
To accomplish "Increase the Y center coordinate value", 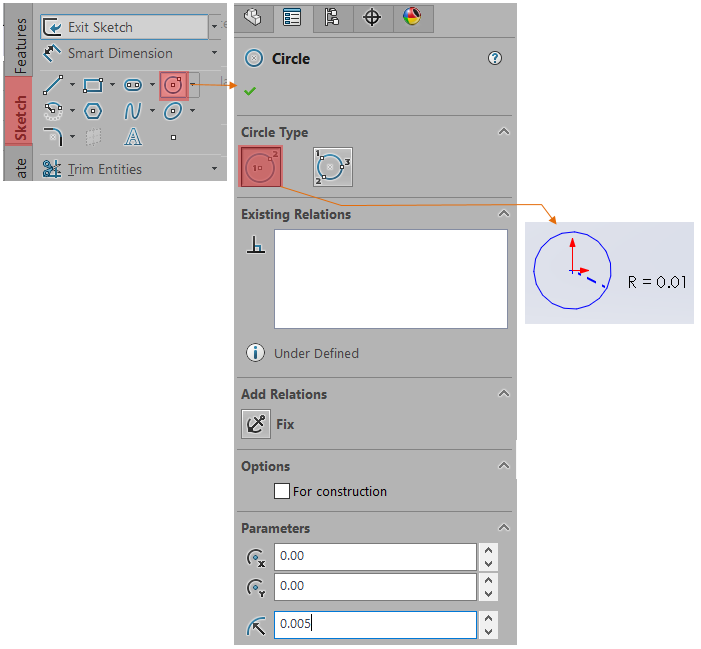I will click(488, 580).
